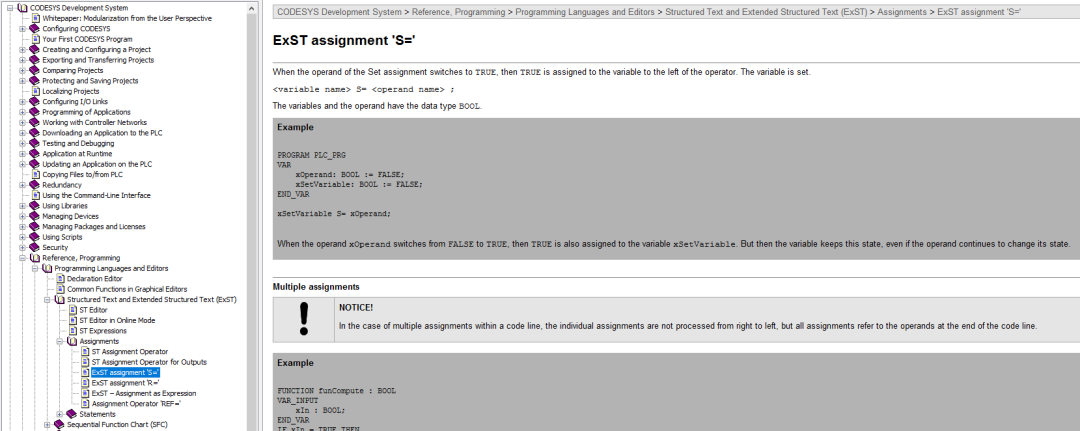
Task: Click the page icon of Using the Command-Line Interface
Action: (x=36, y=195)
